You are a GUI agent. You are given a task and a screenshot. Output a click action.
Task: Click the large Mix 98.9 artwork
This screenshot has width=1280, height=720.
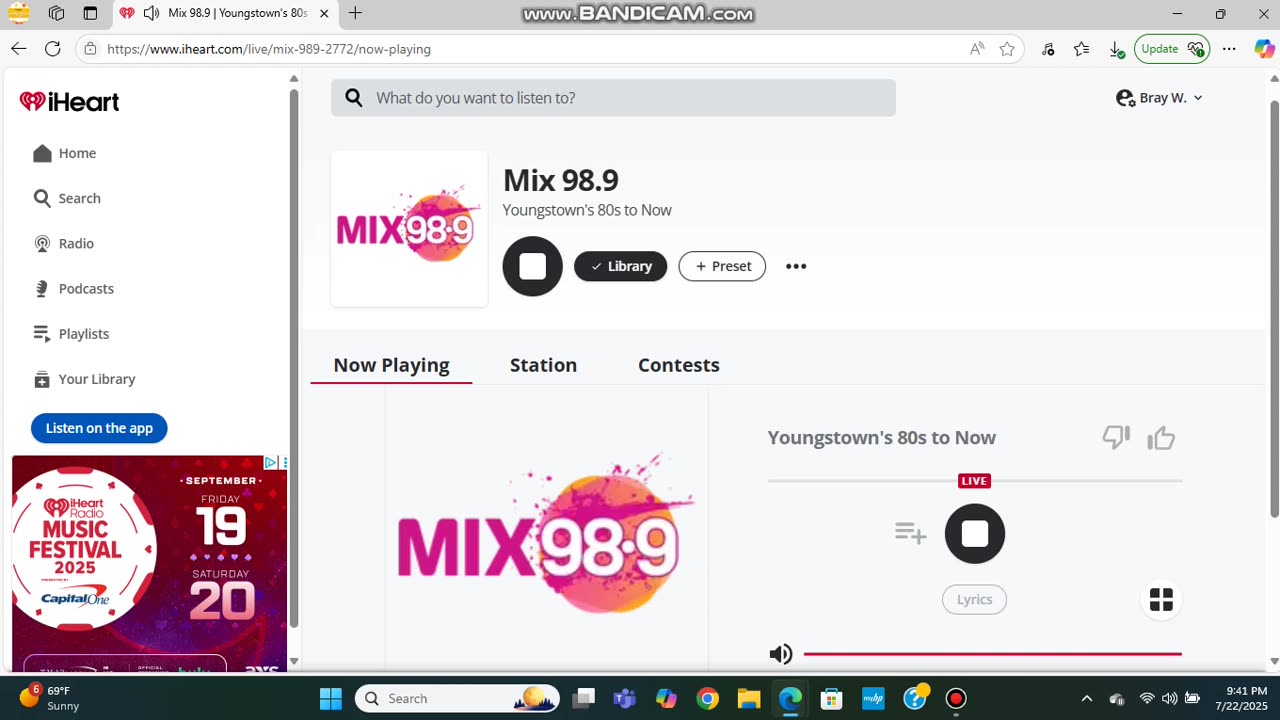coord(547,531)
